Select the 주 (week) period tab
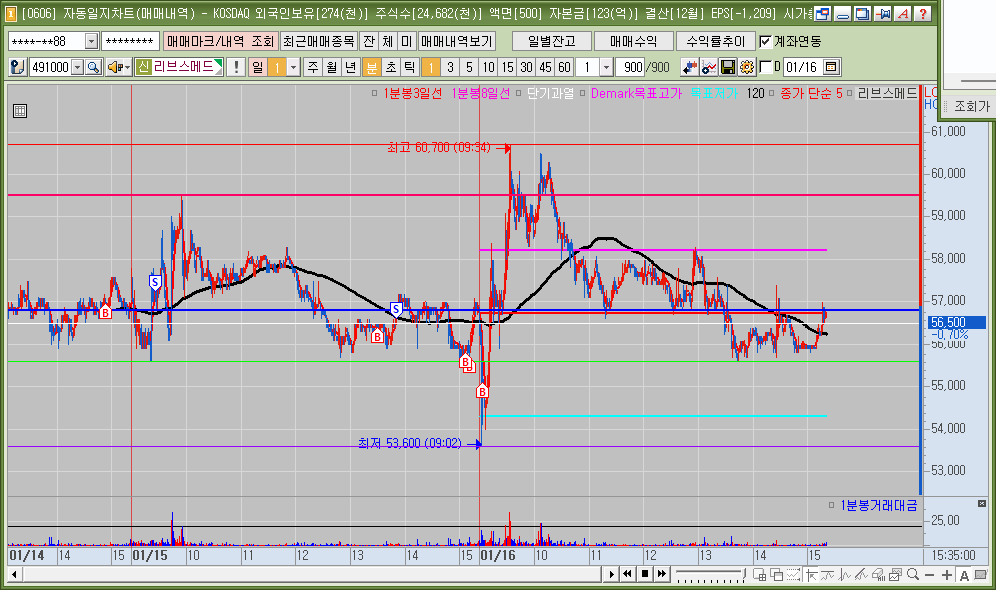 point(313,67)
